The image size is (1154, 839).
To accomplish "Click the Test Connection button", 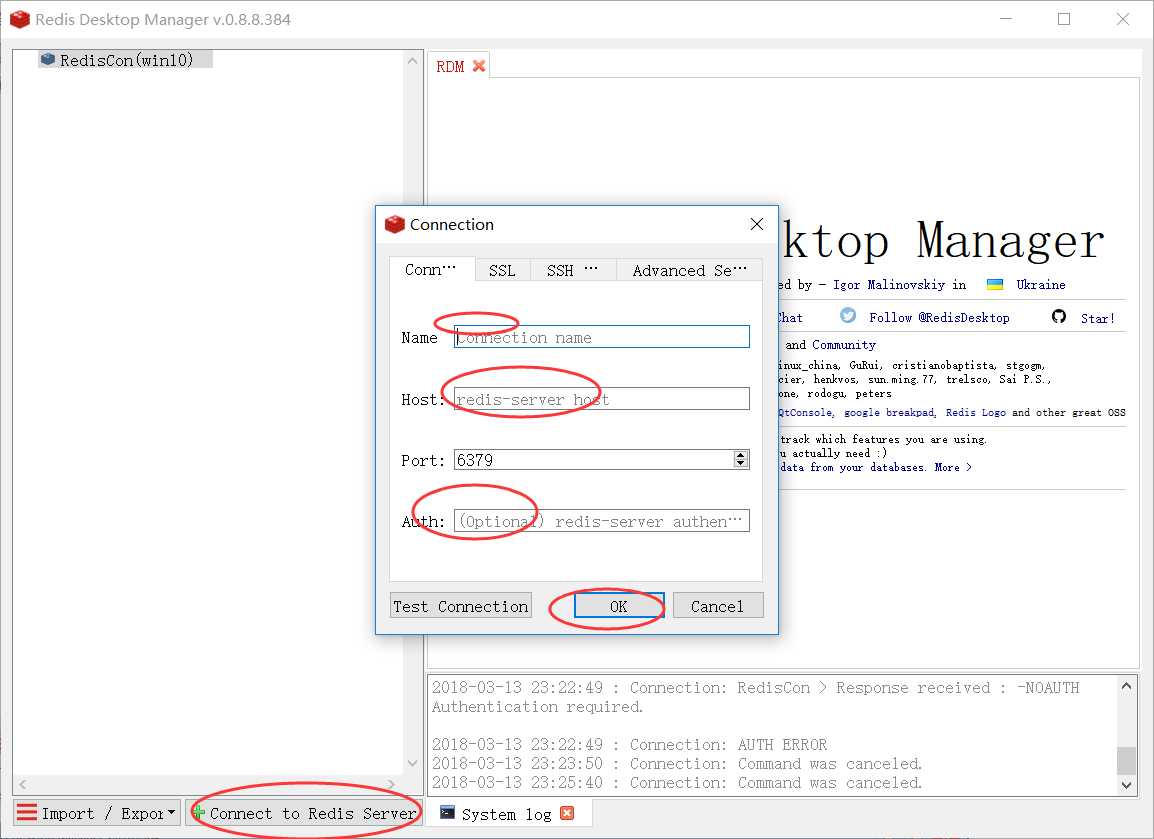I will (461, 606).
